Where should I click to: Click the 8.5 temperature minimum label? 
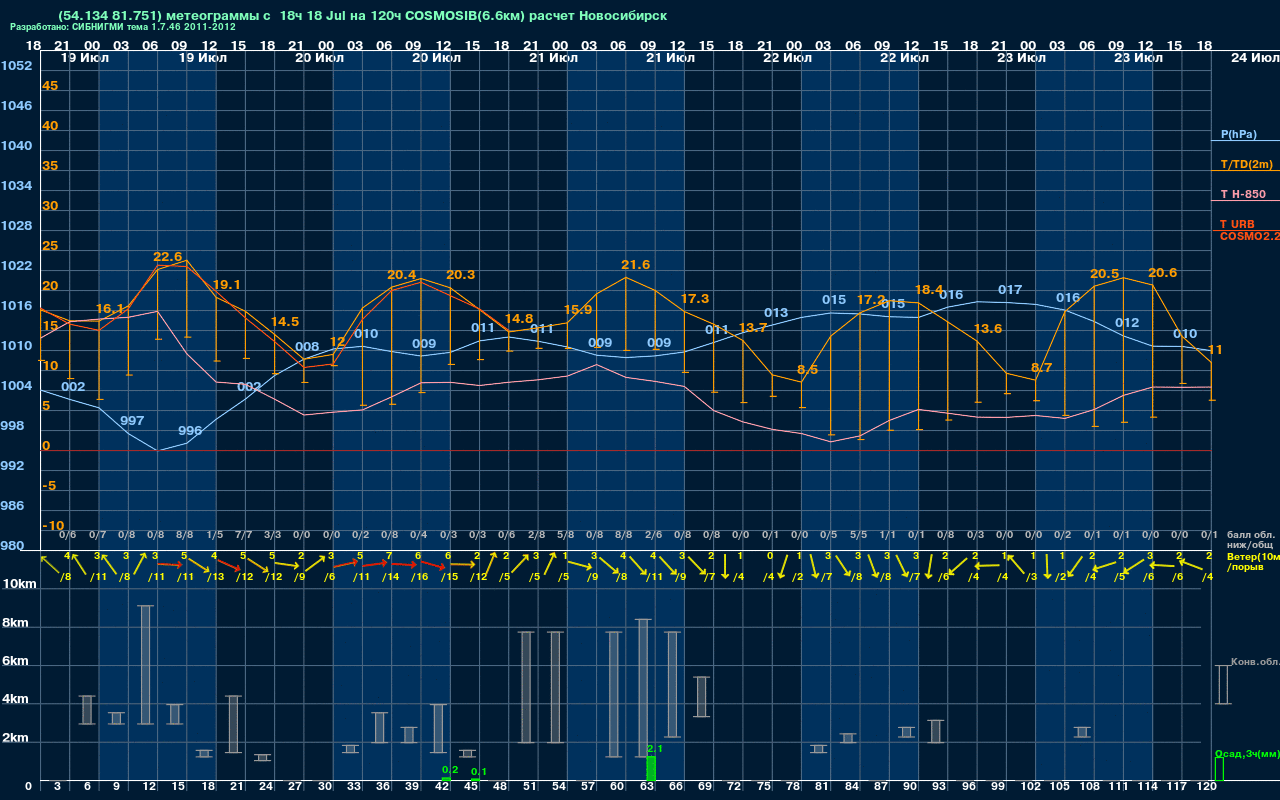coord(807,370)
